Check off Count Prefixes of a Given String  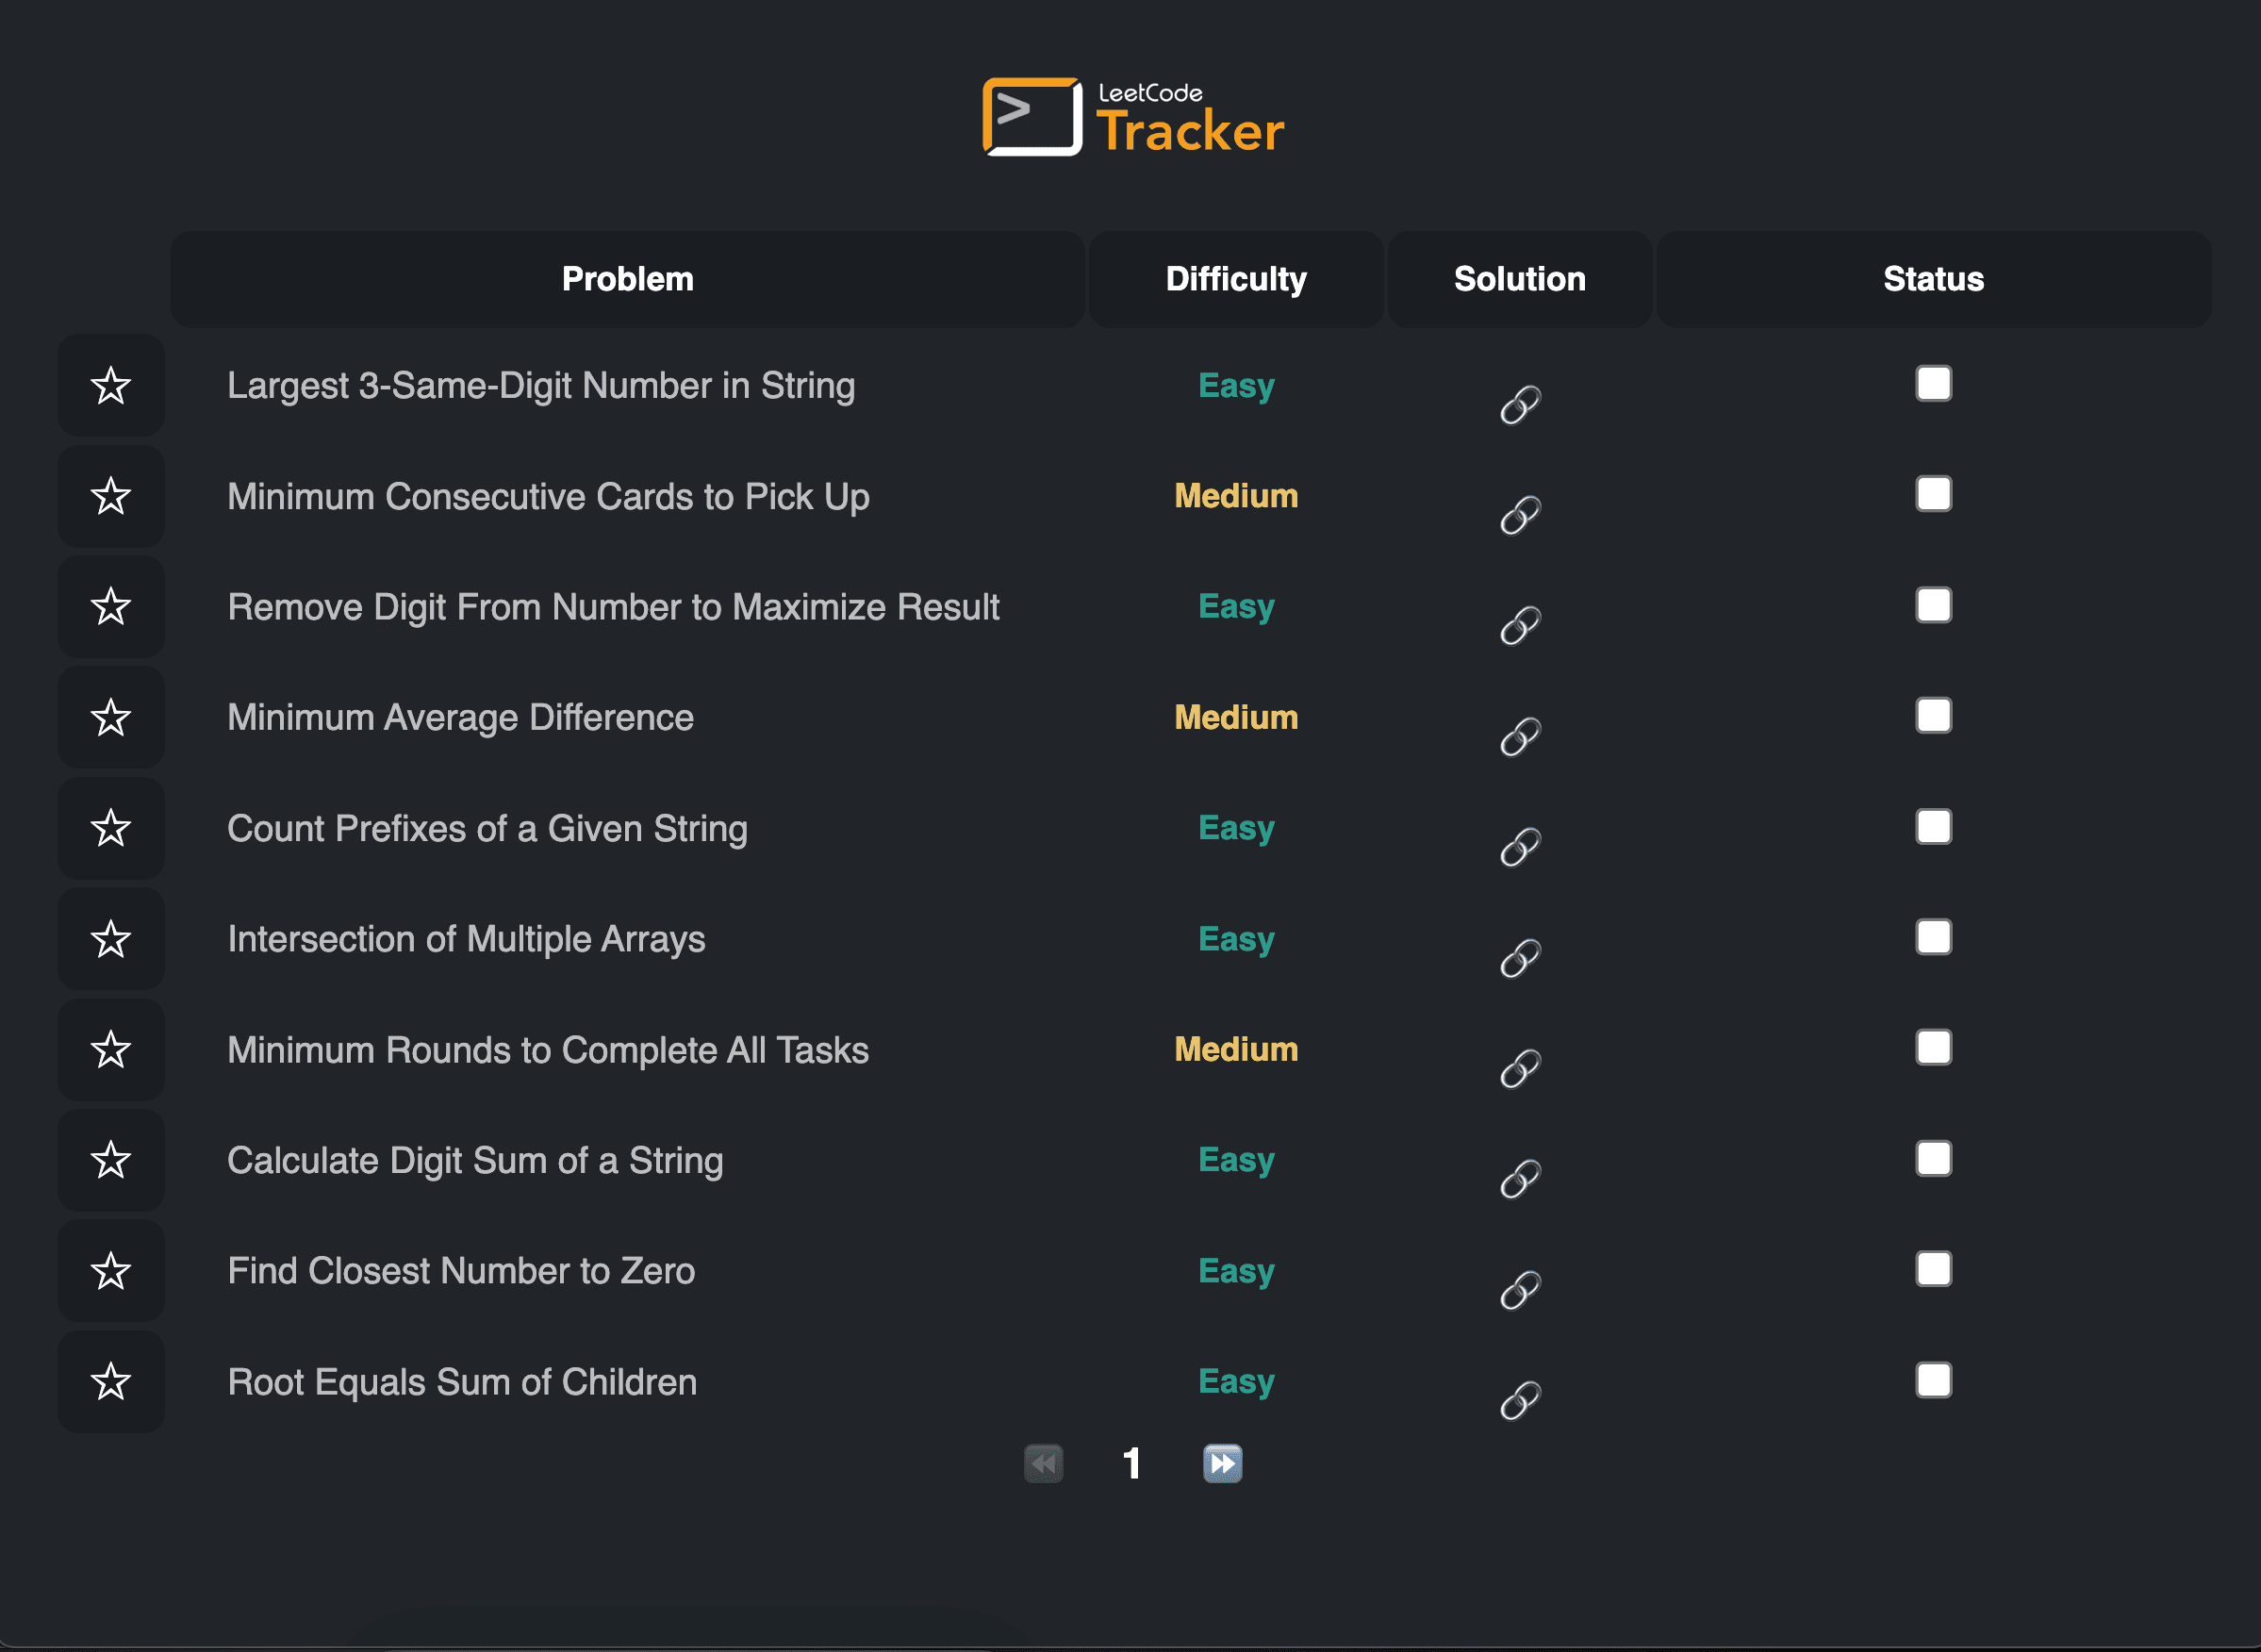(x=1933, y=826)
